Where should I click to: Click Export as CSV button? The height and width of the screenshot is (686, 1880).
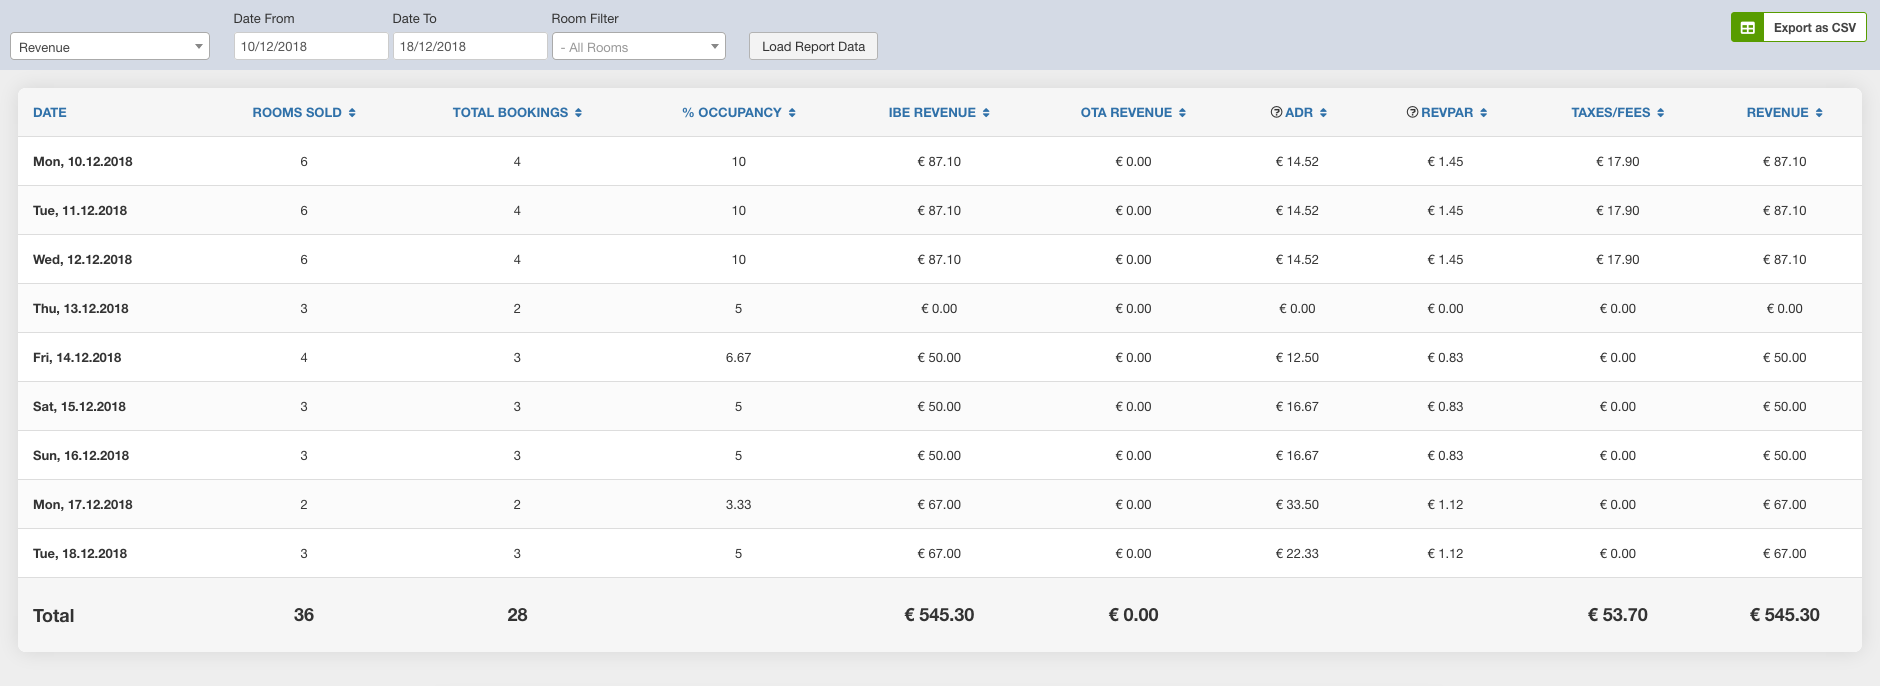point(1814,28)
